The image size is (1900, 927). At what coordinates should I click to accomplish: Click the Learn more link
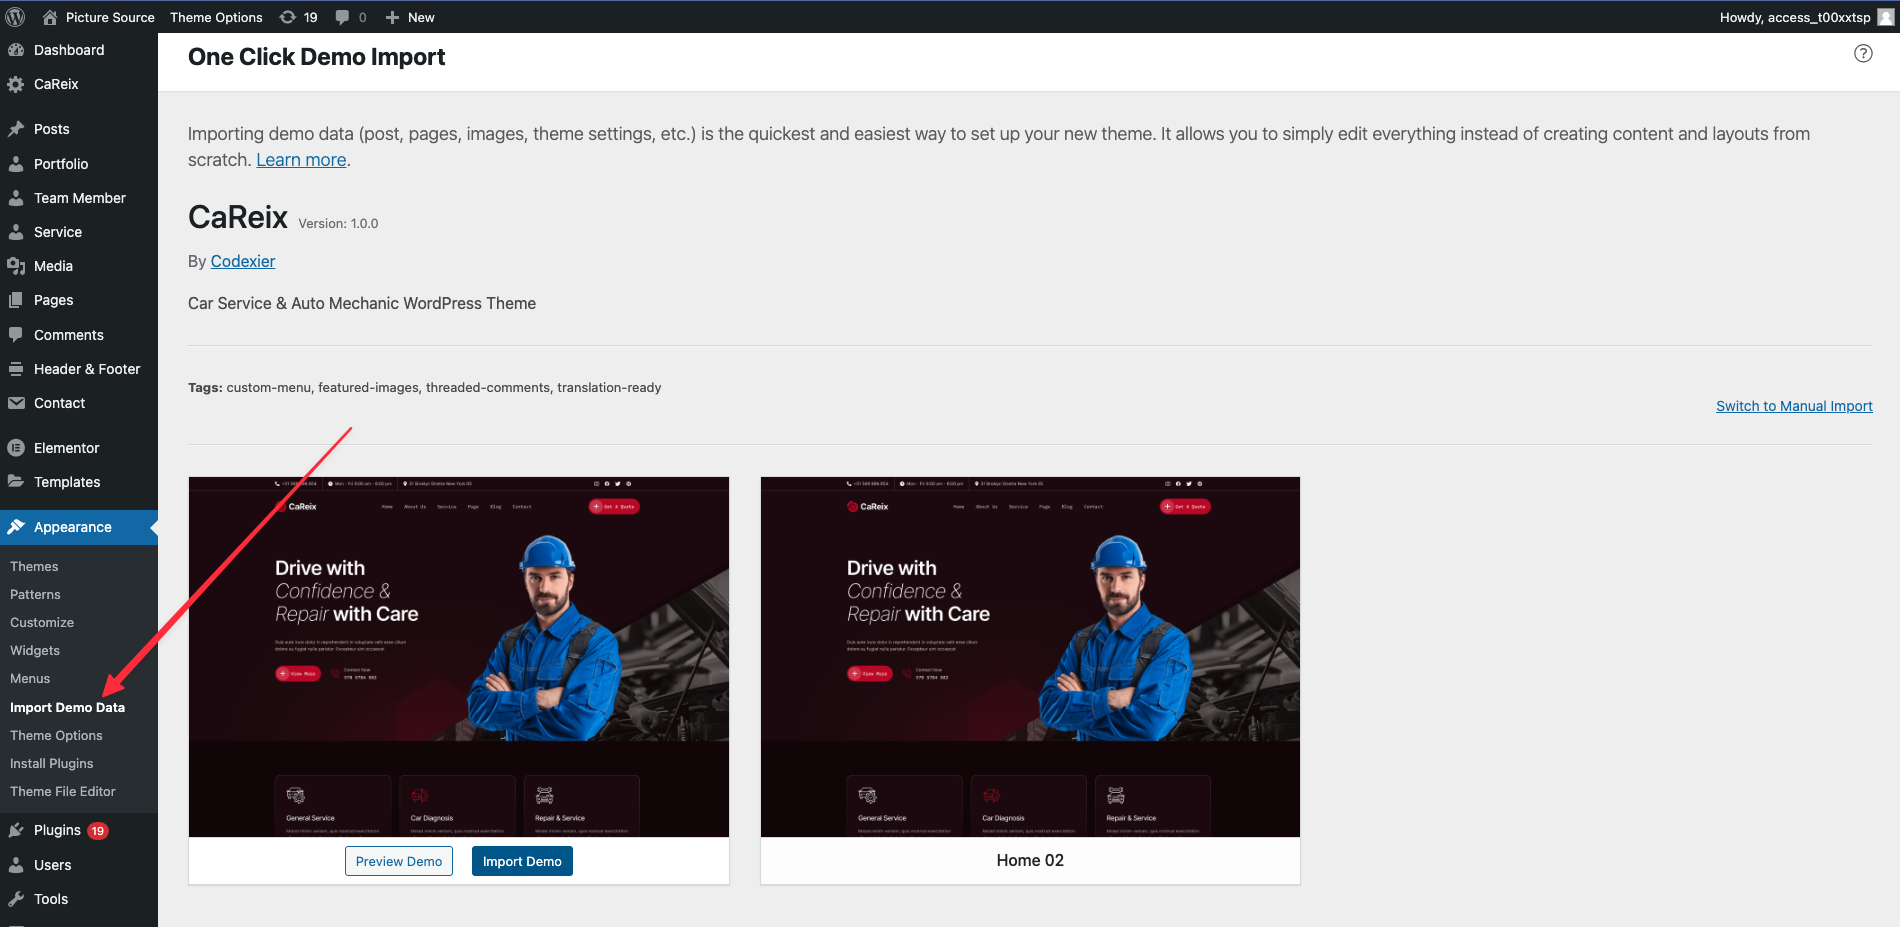coord(301,160)
